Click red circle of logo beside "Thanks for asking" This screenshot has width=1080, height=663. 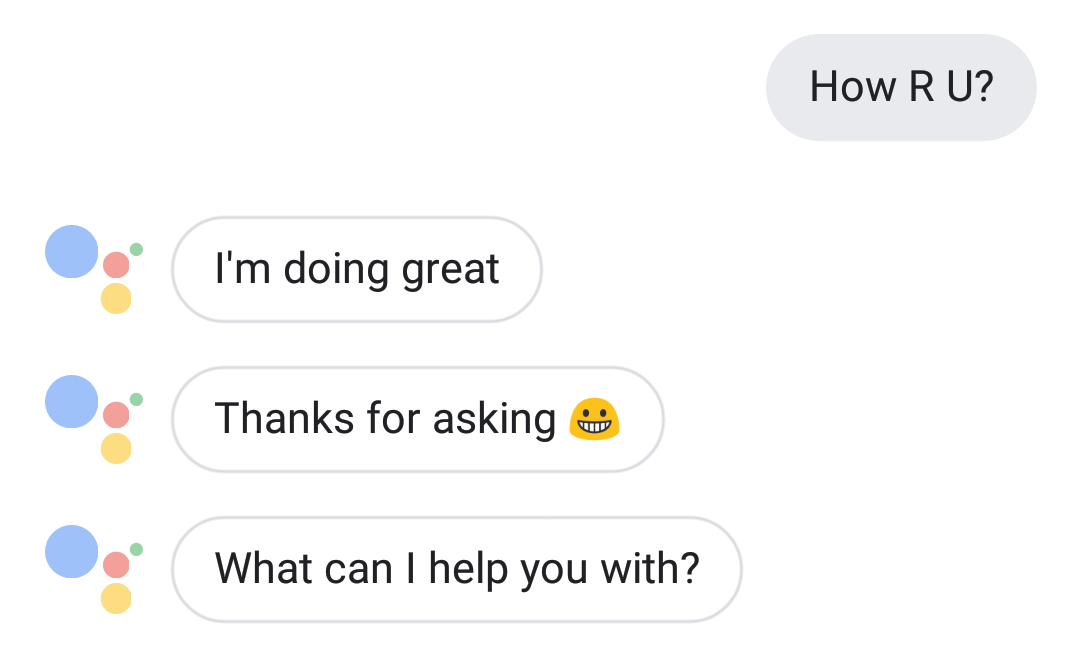(x=116, y=415)
